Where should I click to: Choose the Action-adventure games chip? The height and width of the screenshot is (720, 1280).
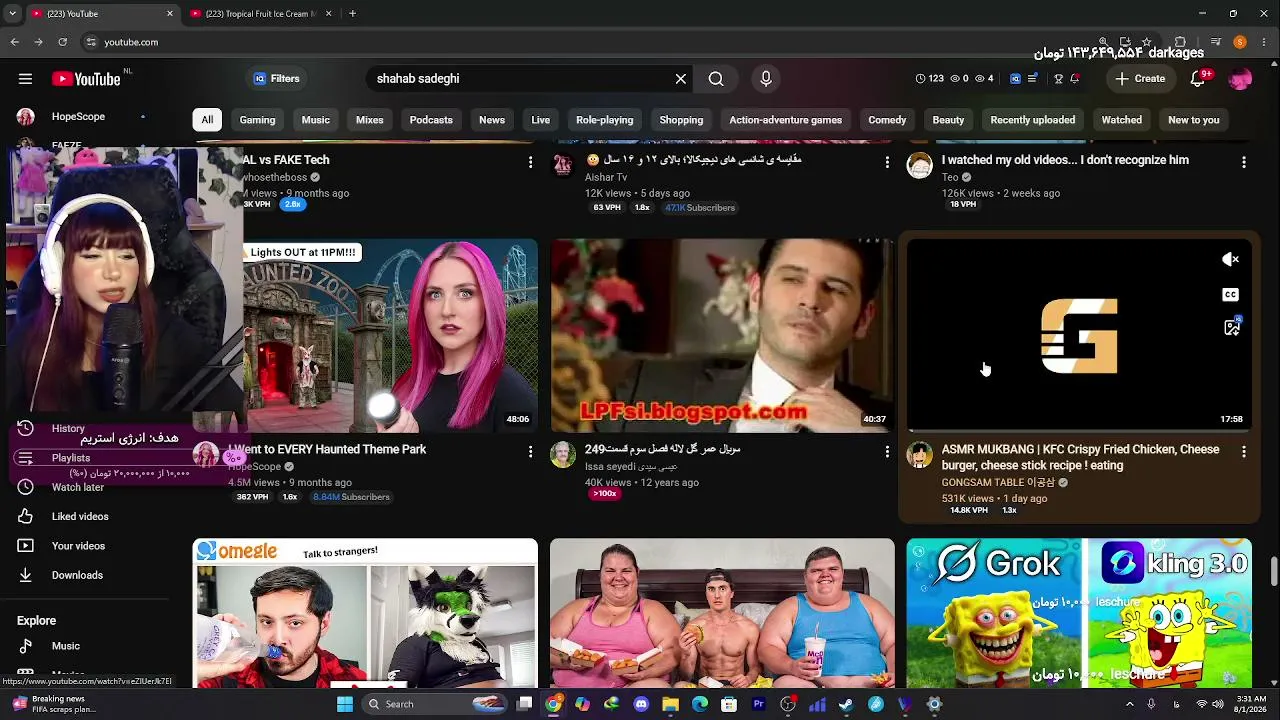tap(785, 120)
